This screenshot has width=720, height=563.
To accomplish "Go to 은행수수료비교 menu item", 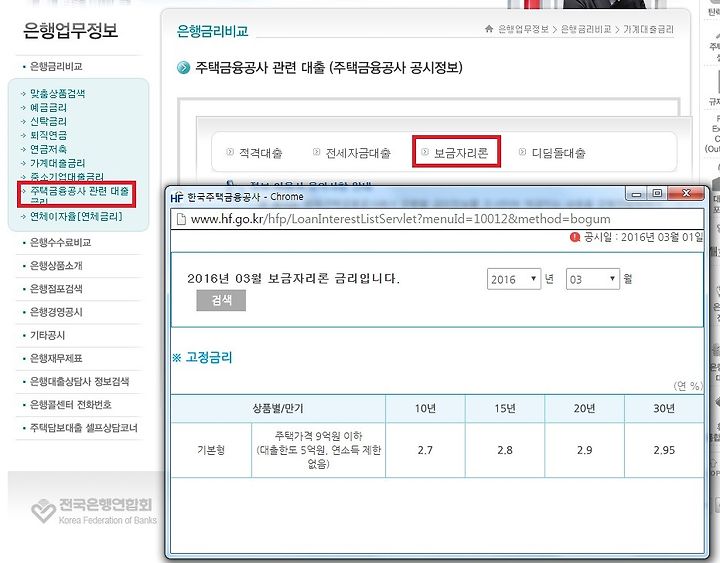I will click(60, 242).
